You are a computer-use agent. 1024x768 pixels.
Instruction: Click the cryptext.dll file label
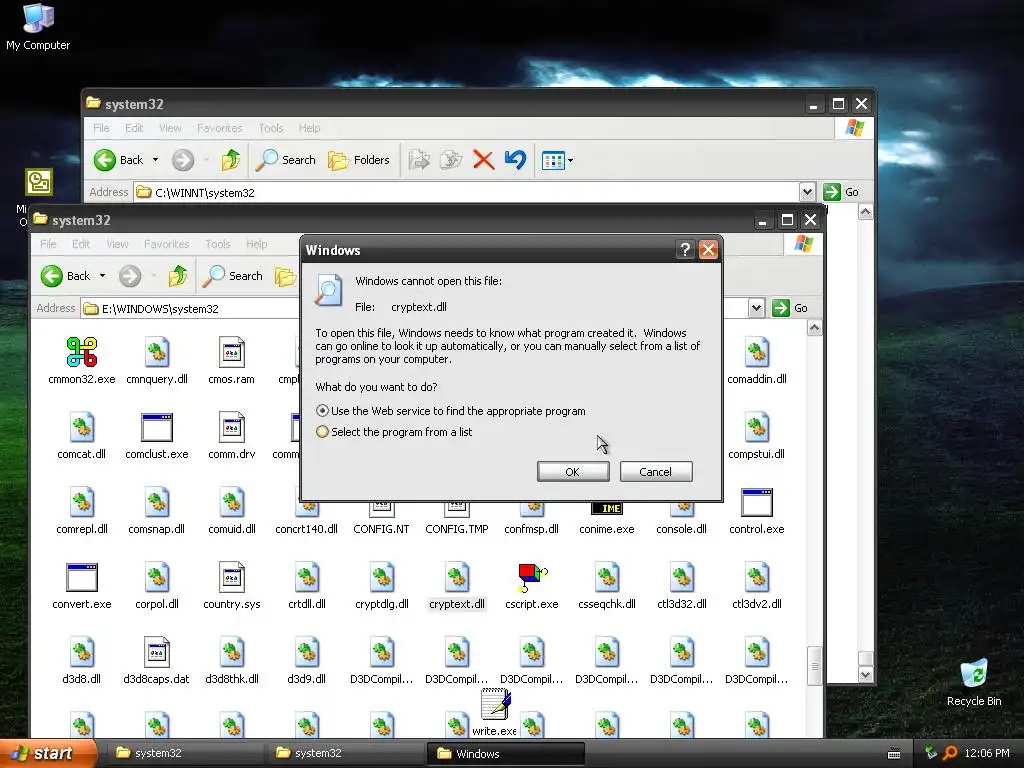click(456, 604)
